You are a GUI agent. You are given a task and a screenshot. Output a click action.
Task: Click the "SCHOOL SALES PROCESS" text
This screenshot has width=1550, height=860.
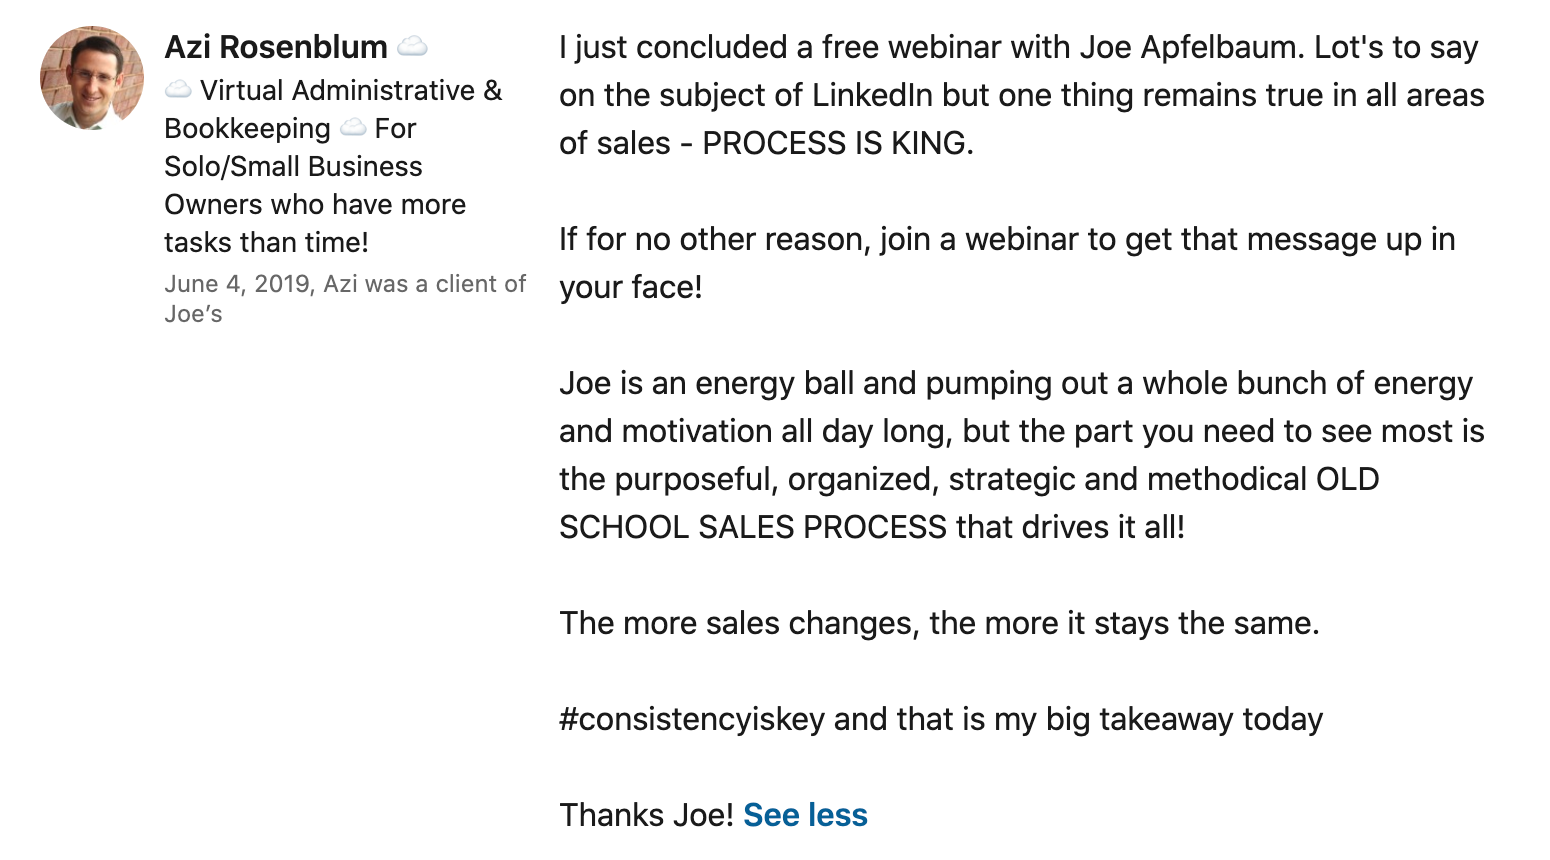[x=752, y=527]
